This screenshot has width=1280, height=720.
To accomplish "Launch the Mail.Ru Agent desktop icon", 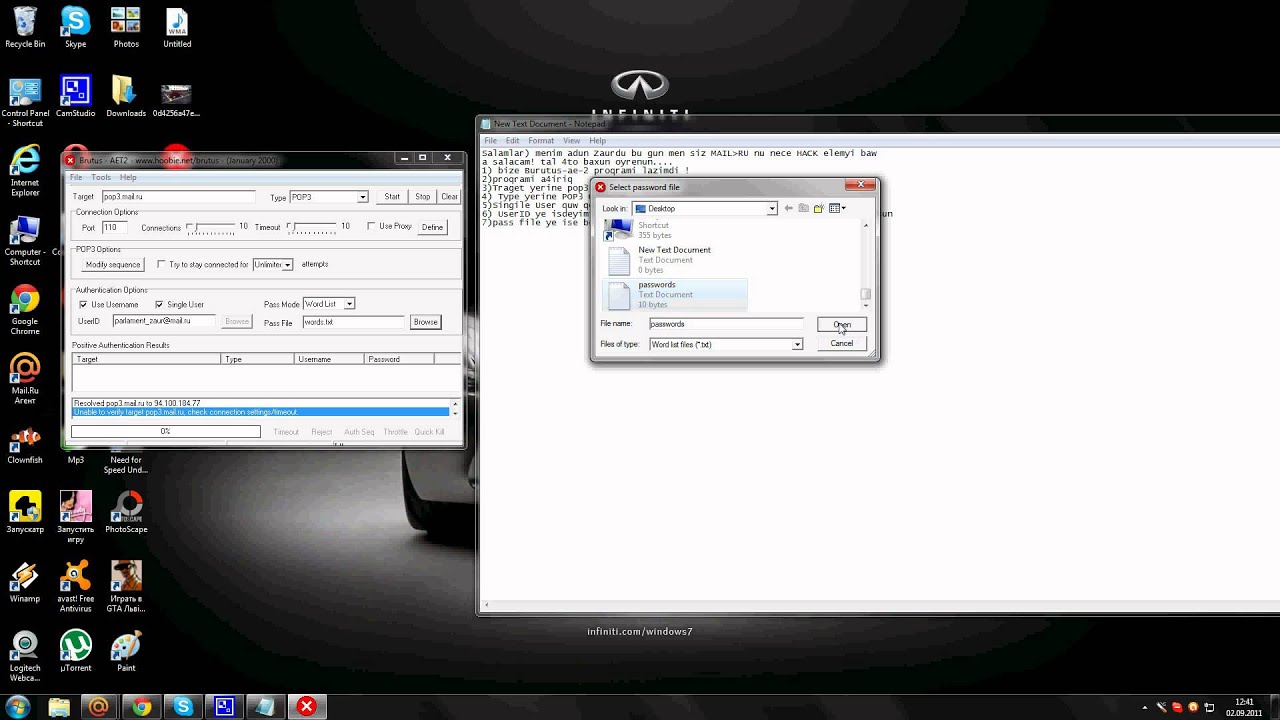I will click(25, 379).
